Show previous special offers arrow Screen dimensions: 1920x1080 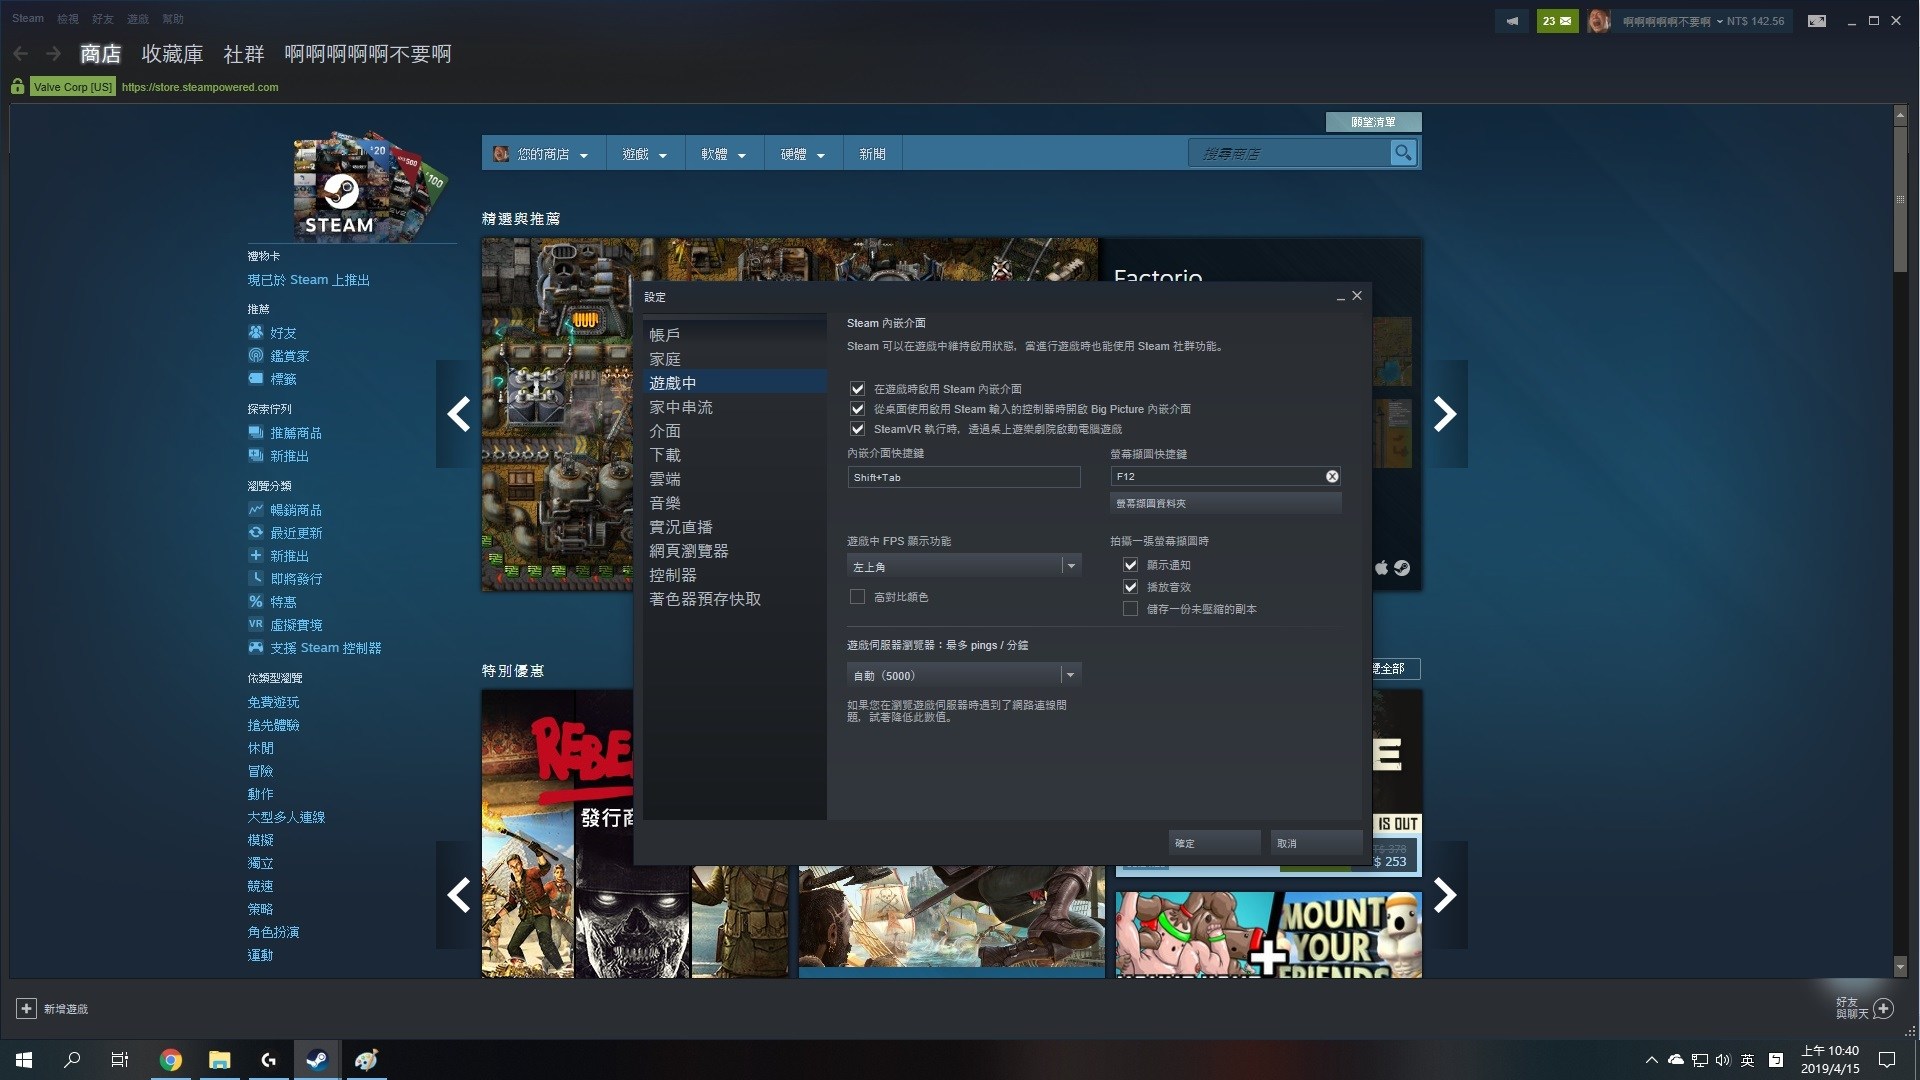point(458,895)
